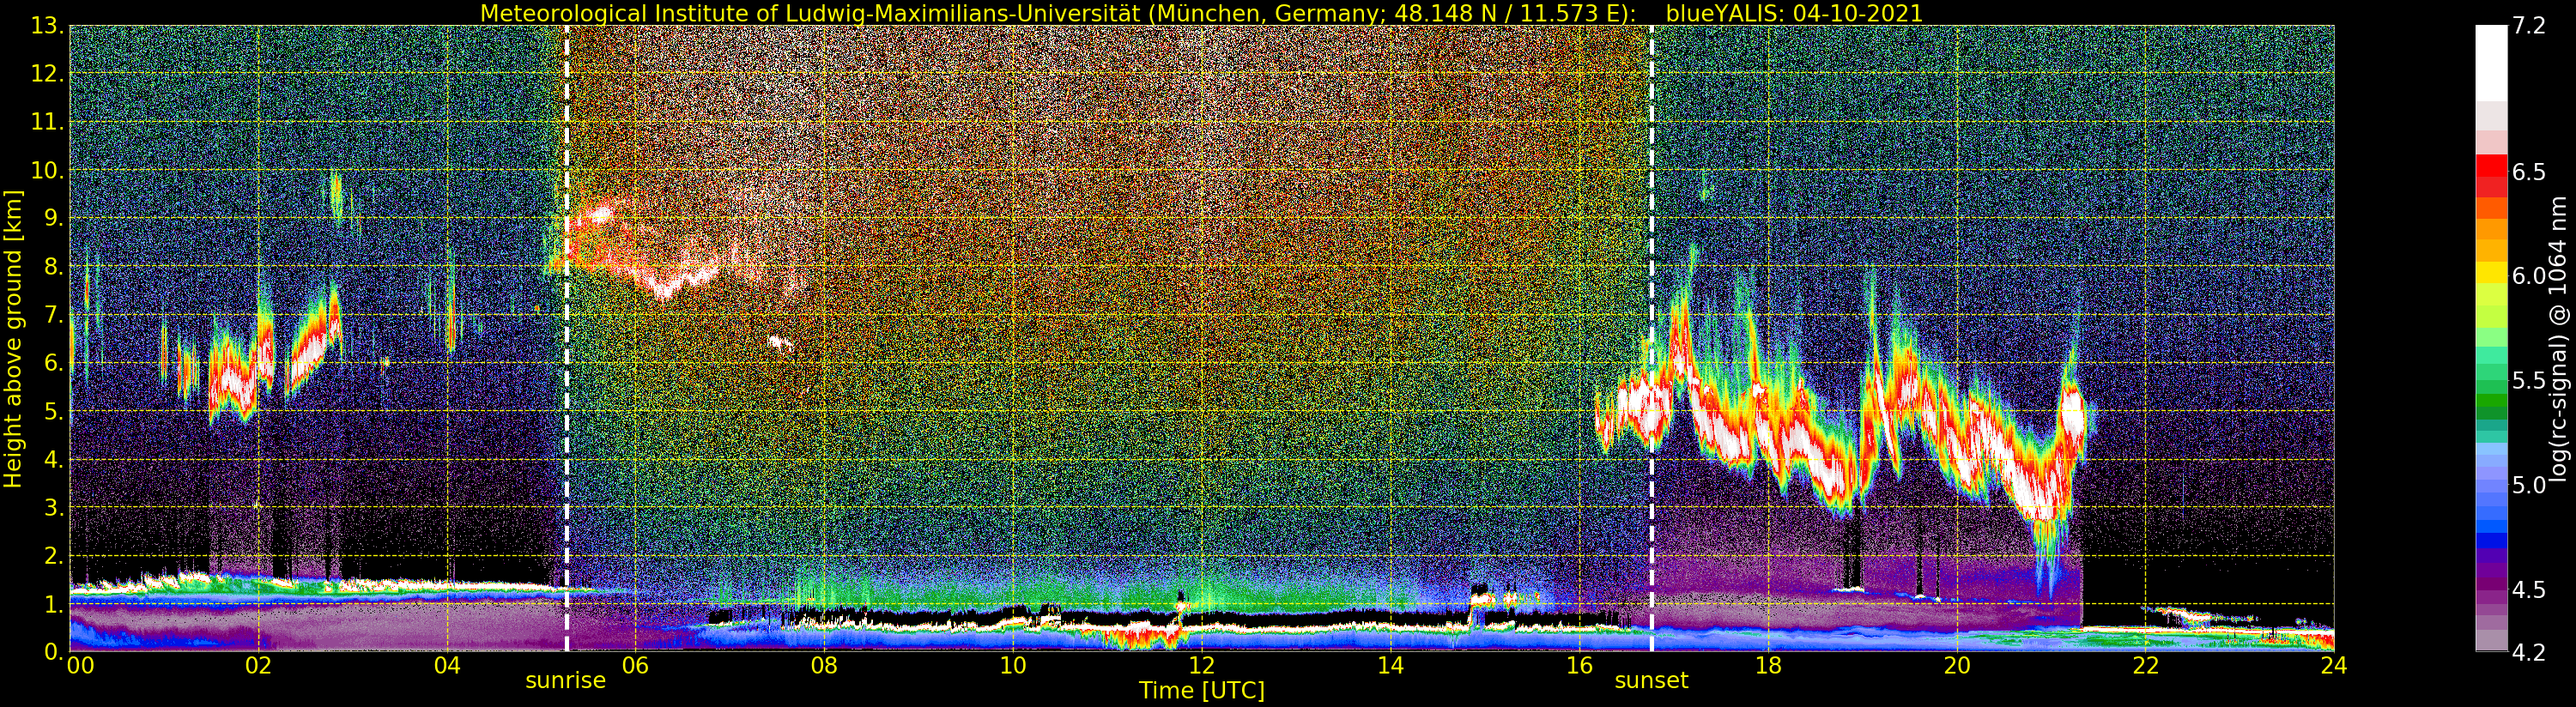The height and width of the screenshot is (707, 2576).
Task: Click the height axis tick label 5
Action: click(54, 412)
